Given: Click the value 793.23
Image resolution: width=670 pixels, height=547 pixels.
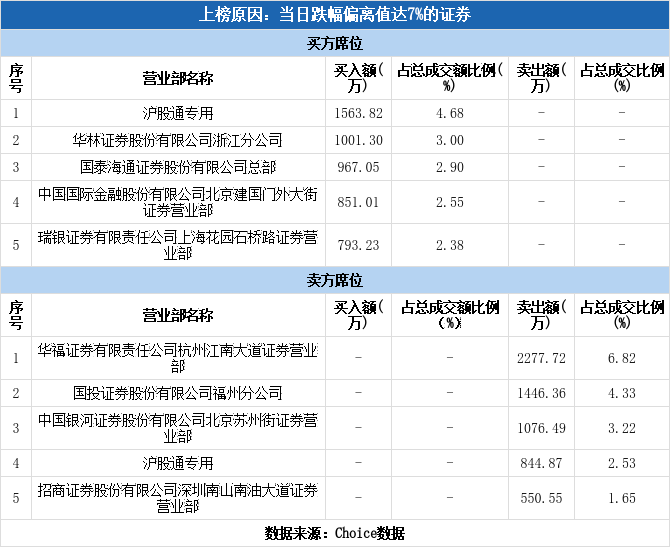Looking at the screenshot, I should (359, 245).
